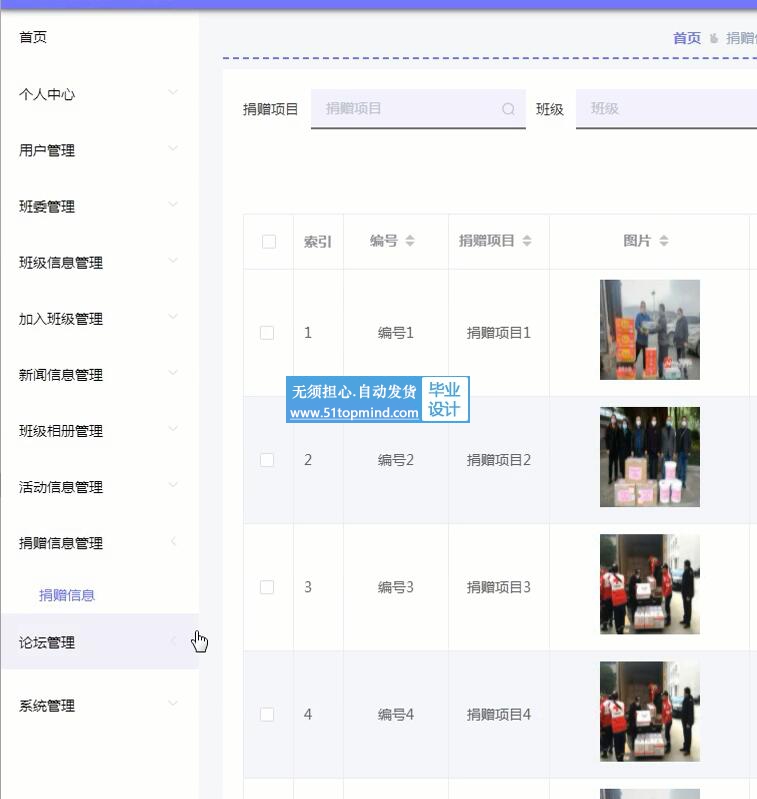This screenshot has height=799, width=757.
Task: Expand the 班级相册管理 menu chevron
Action: pyautogui.click(x=173, y=429)
